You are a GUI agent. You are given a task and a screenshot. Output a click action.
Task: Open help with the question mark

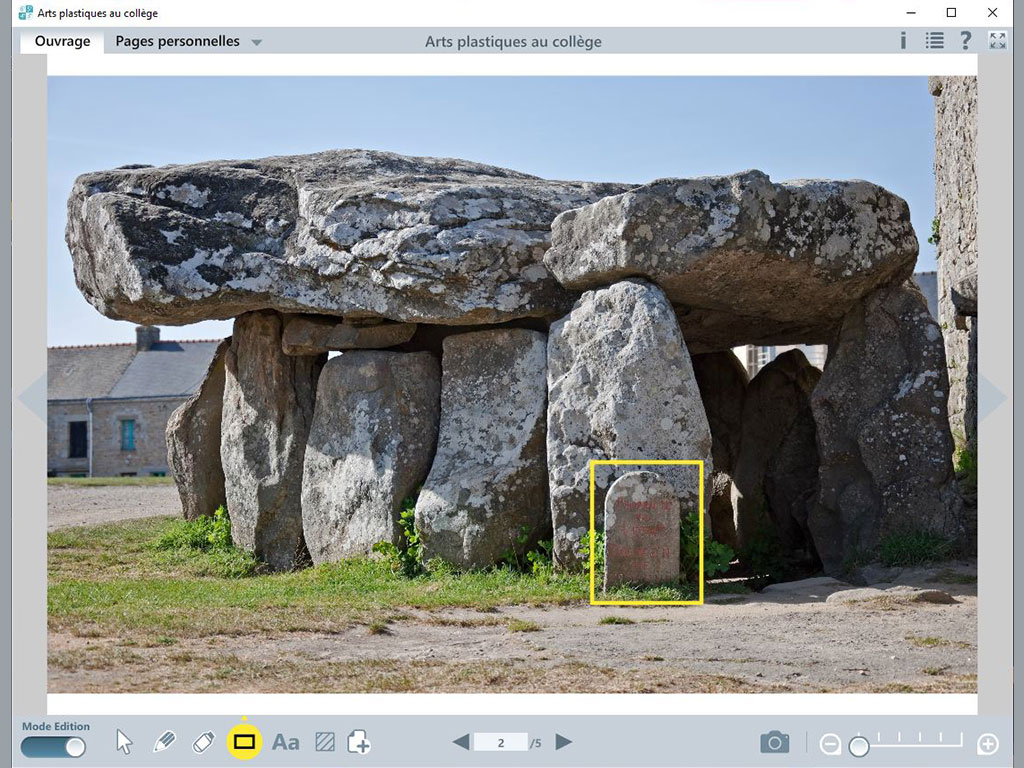(x=965, y=41)
